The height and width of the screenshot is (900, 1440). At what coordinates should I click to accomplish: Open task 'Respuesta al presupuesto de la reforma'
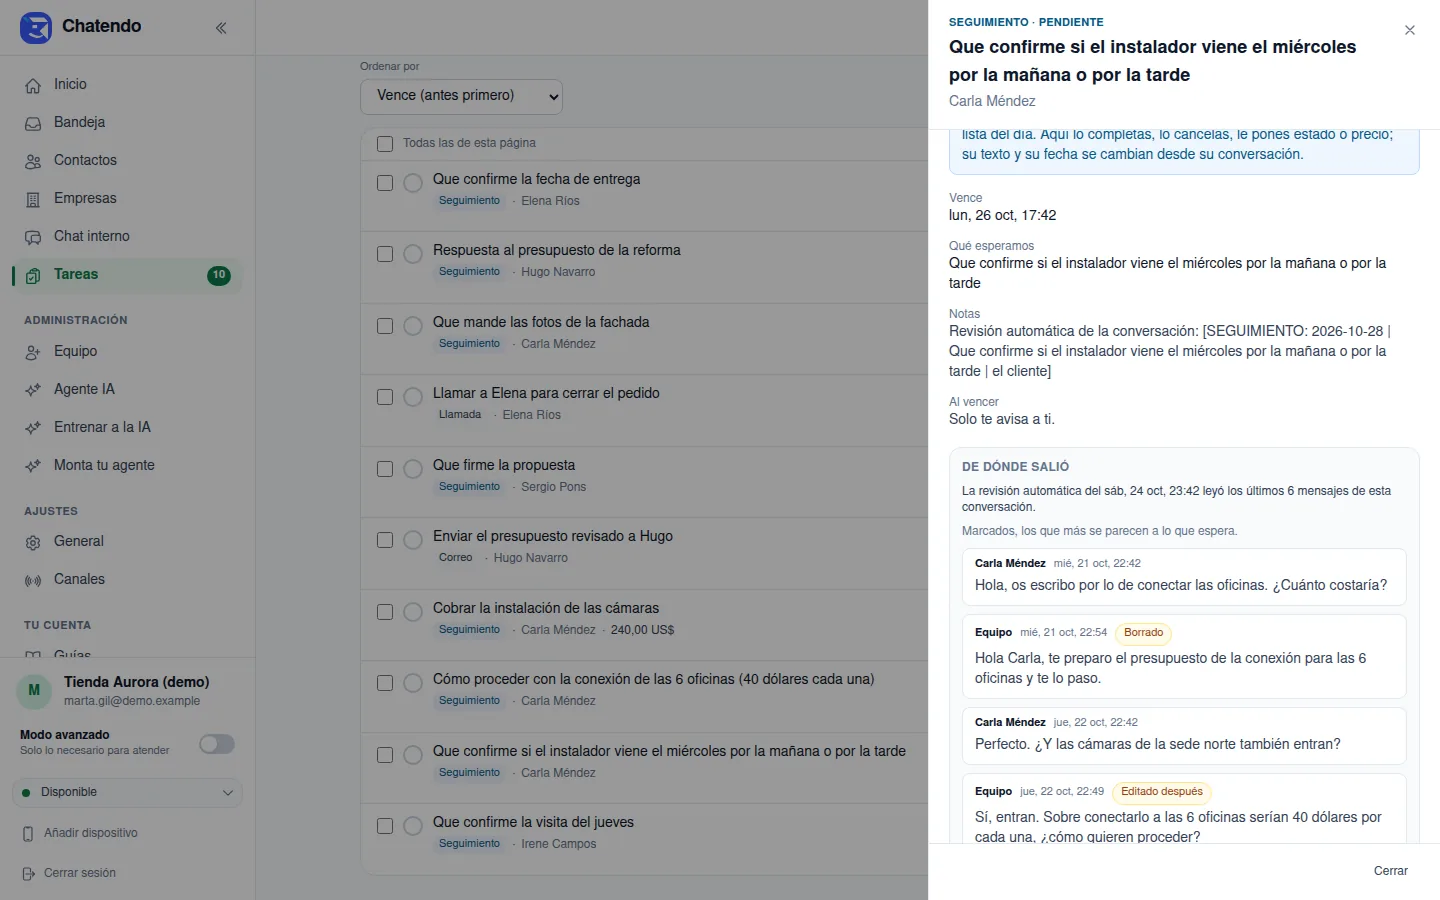click(x=556, y=250)
